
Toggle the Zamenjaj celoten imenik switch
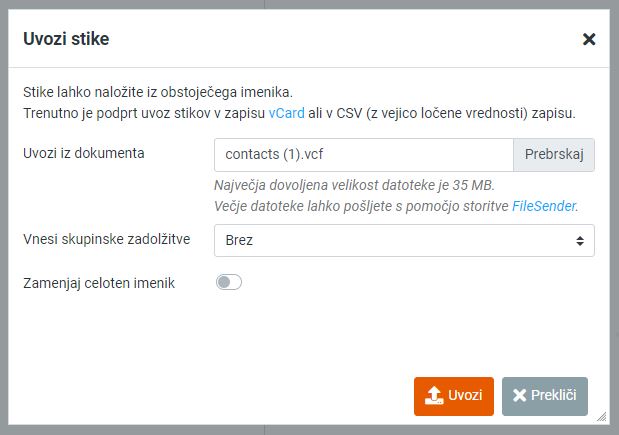[x=229, y=282]
